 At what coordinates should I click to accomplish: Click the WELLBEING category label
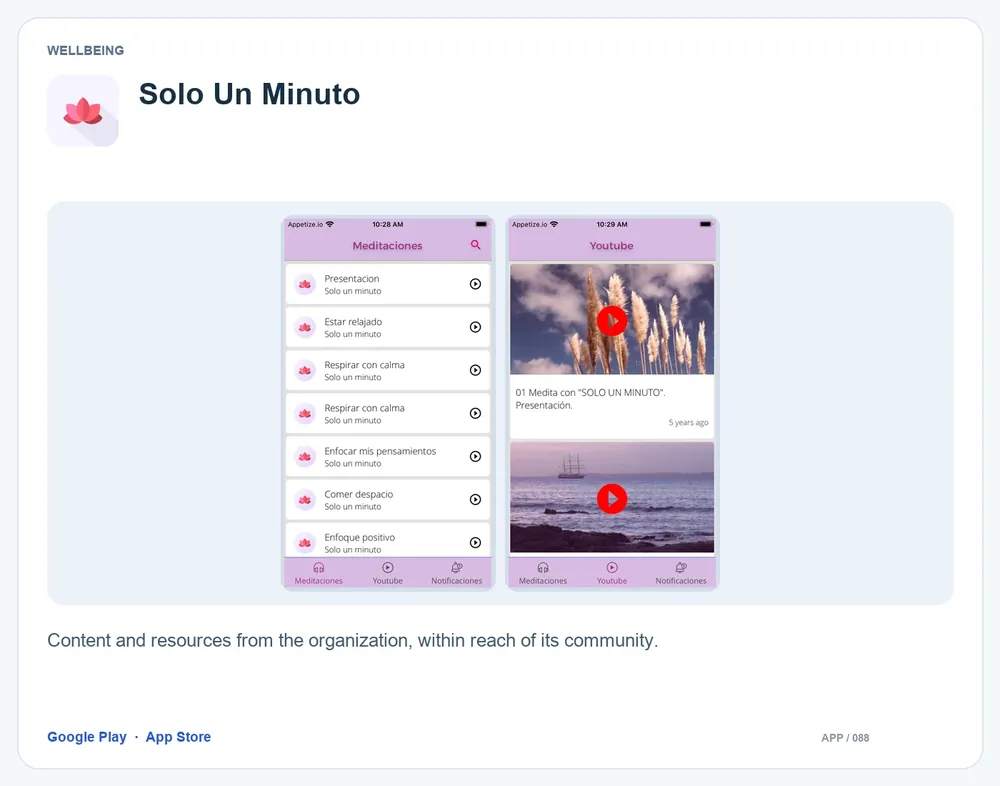(x=85, y=50)
